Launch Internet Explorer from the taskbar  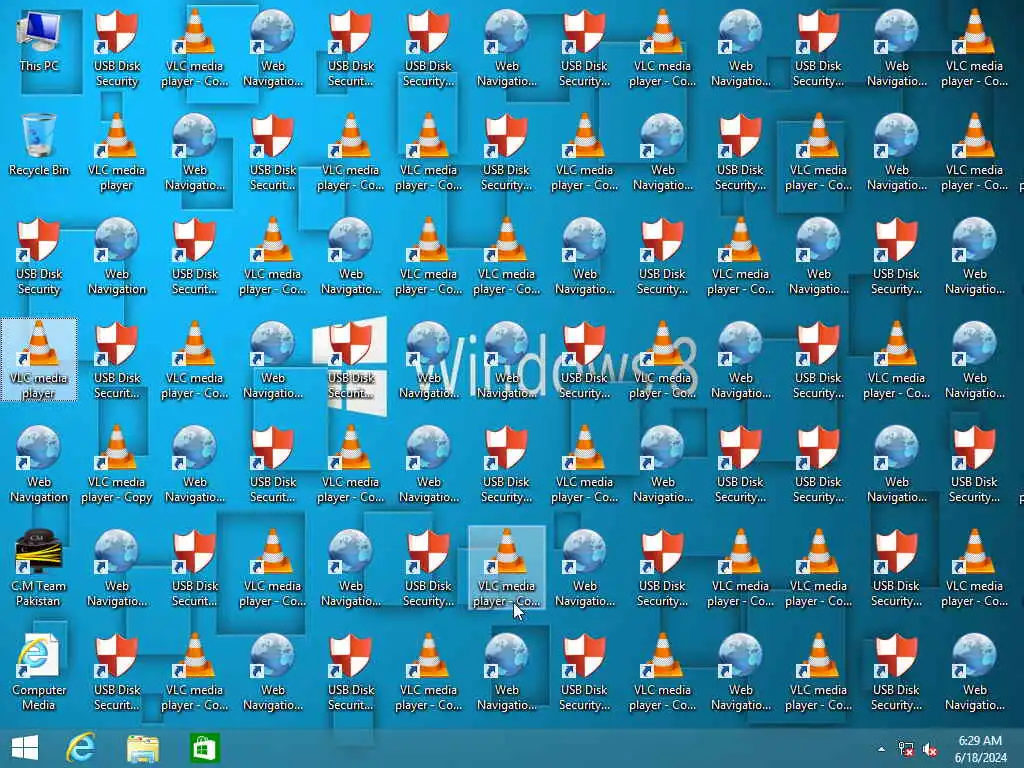[81, 748]
